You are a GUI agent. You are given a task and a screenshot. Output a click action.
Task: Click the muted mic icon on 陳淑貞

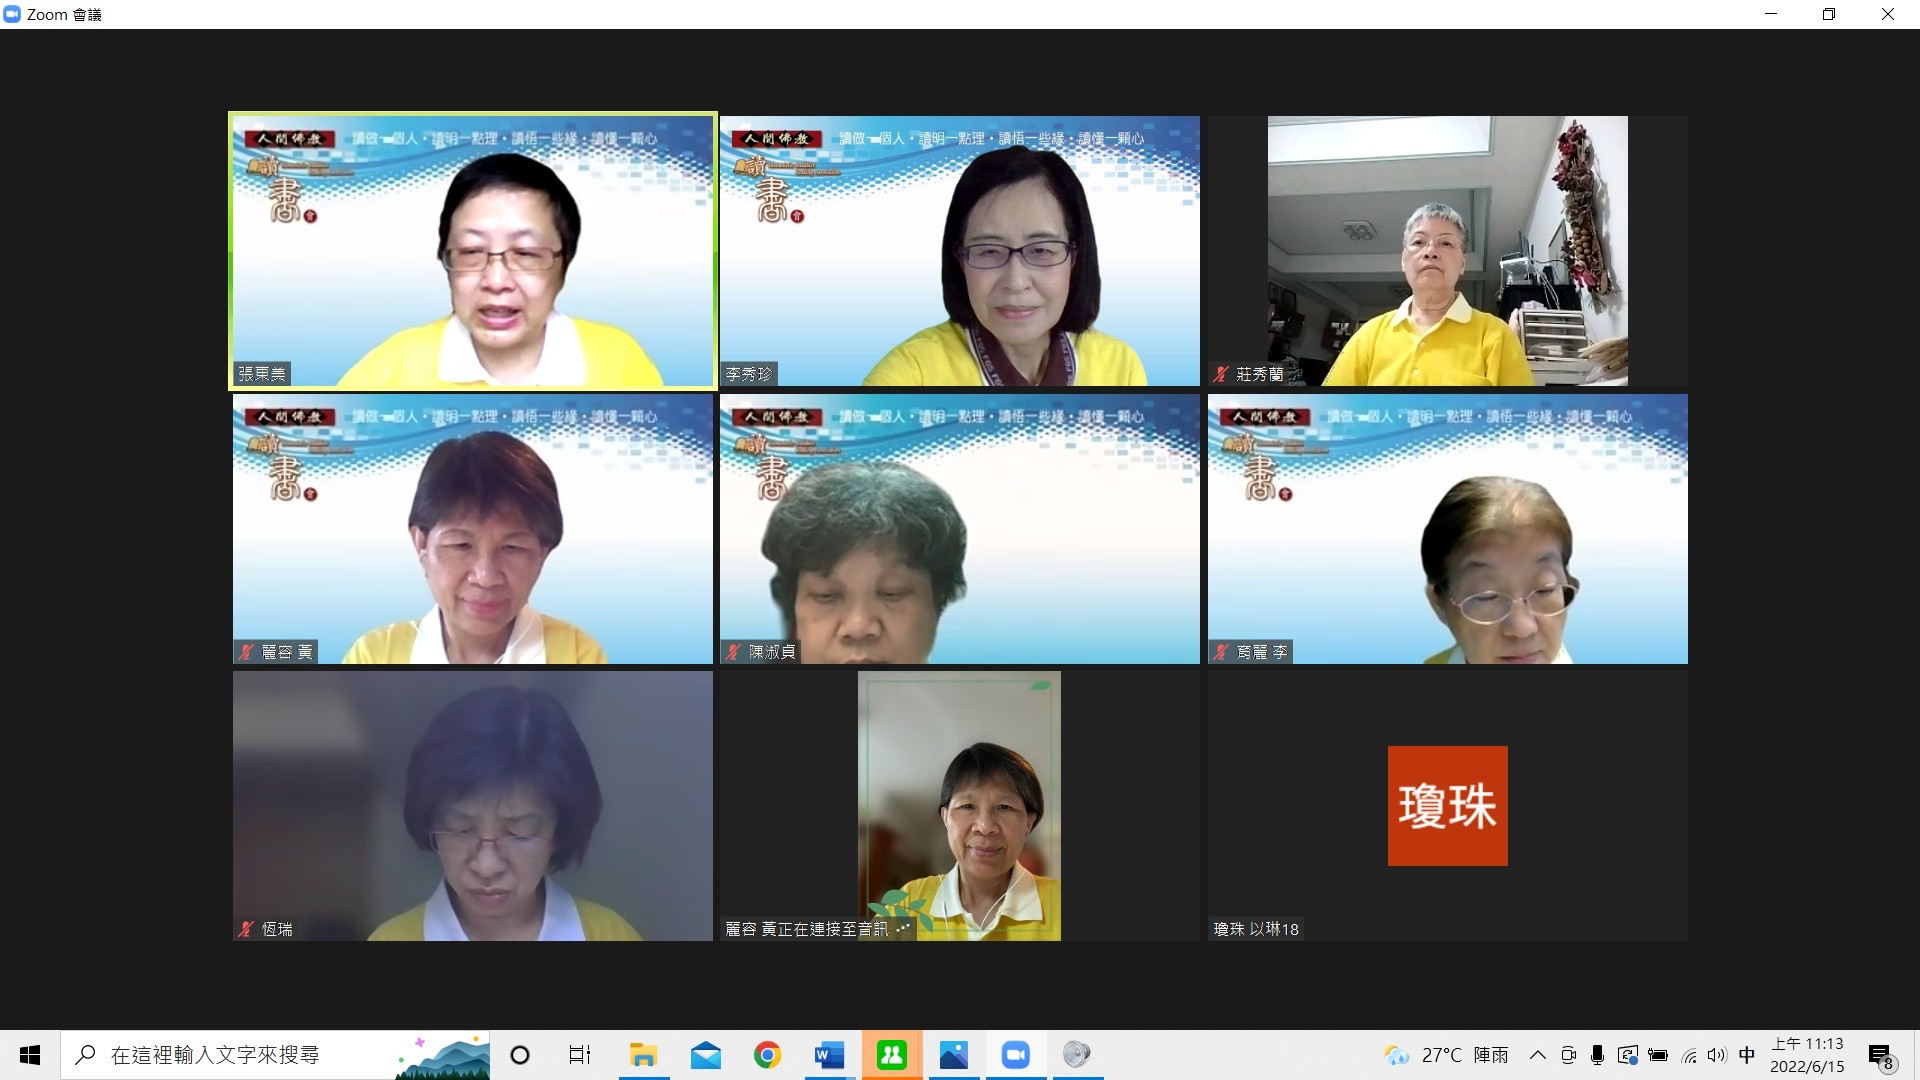pos(734,652)
